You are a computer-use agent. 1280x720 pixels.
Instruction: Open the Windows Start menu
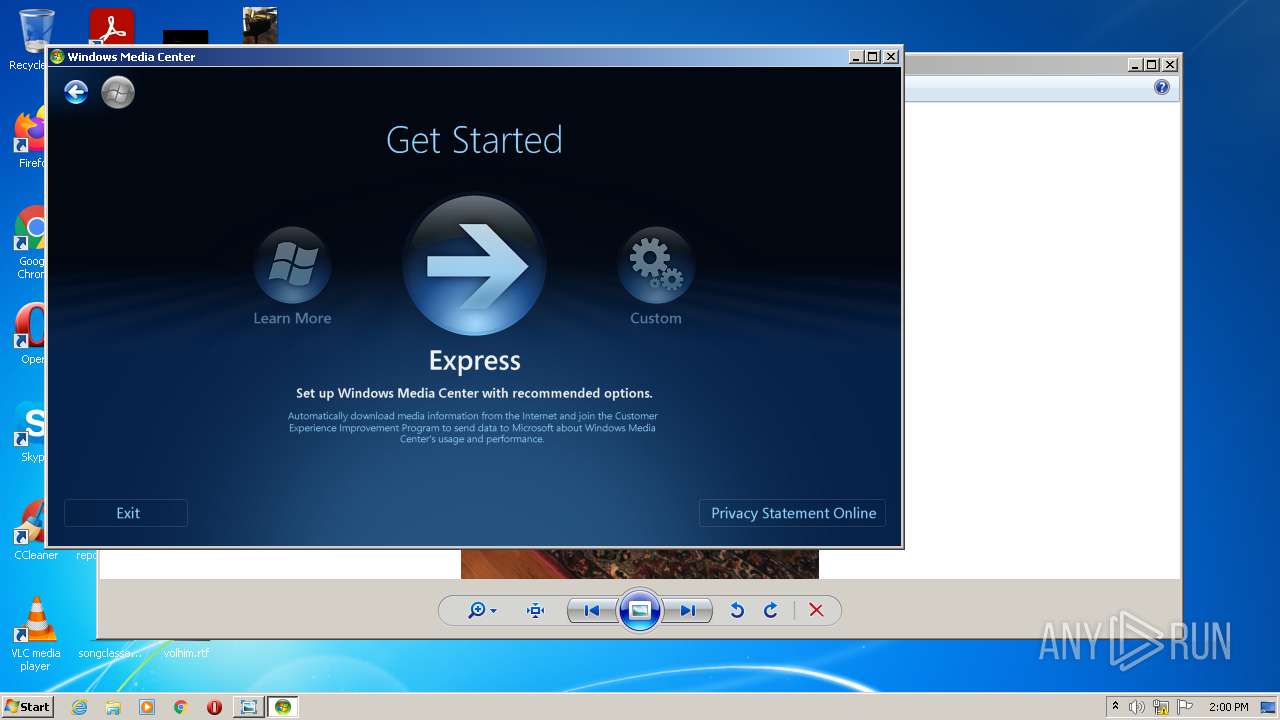[28, 706]
